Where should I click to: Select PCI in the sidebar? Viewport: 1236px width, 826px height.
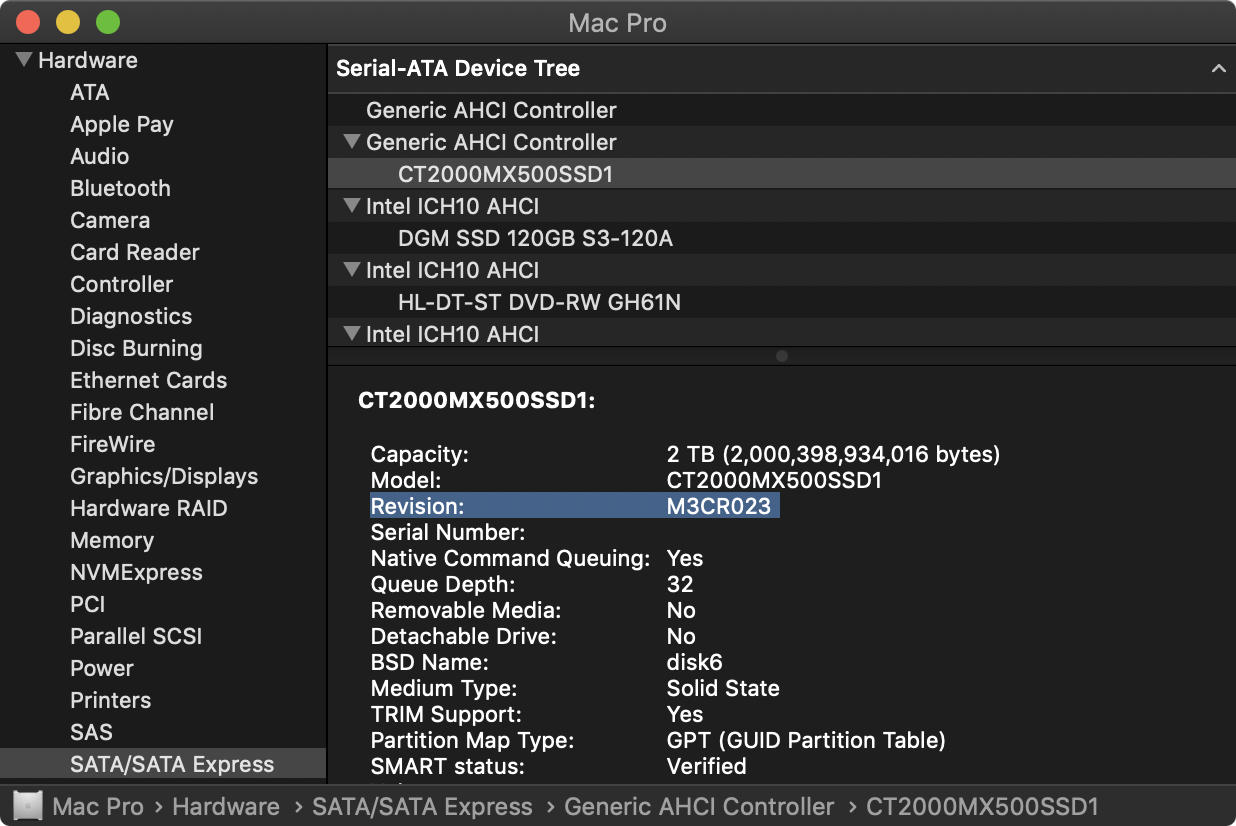(x=88, y=604)
